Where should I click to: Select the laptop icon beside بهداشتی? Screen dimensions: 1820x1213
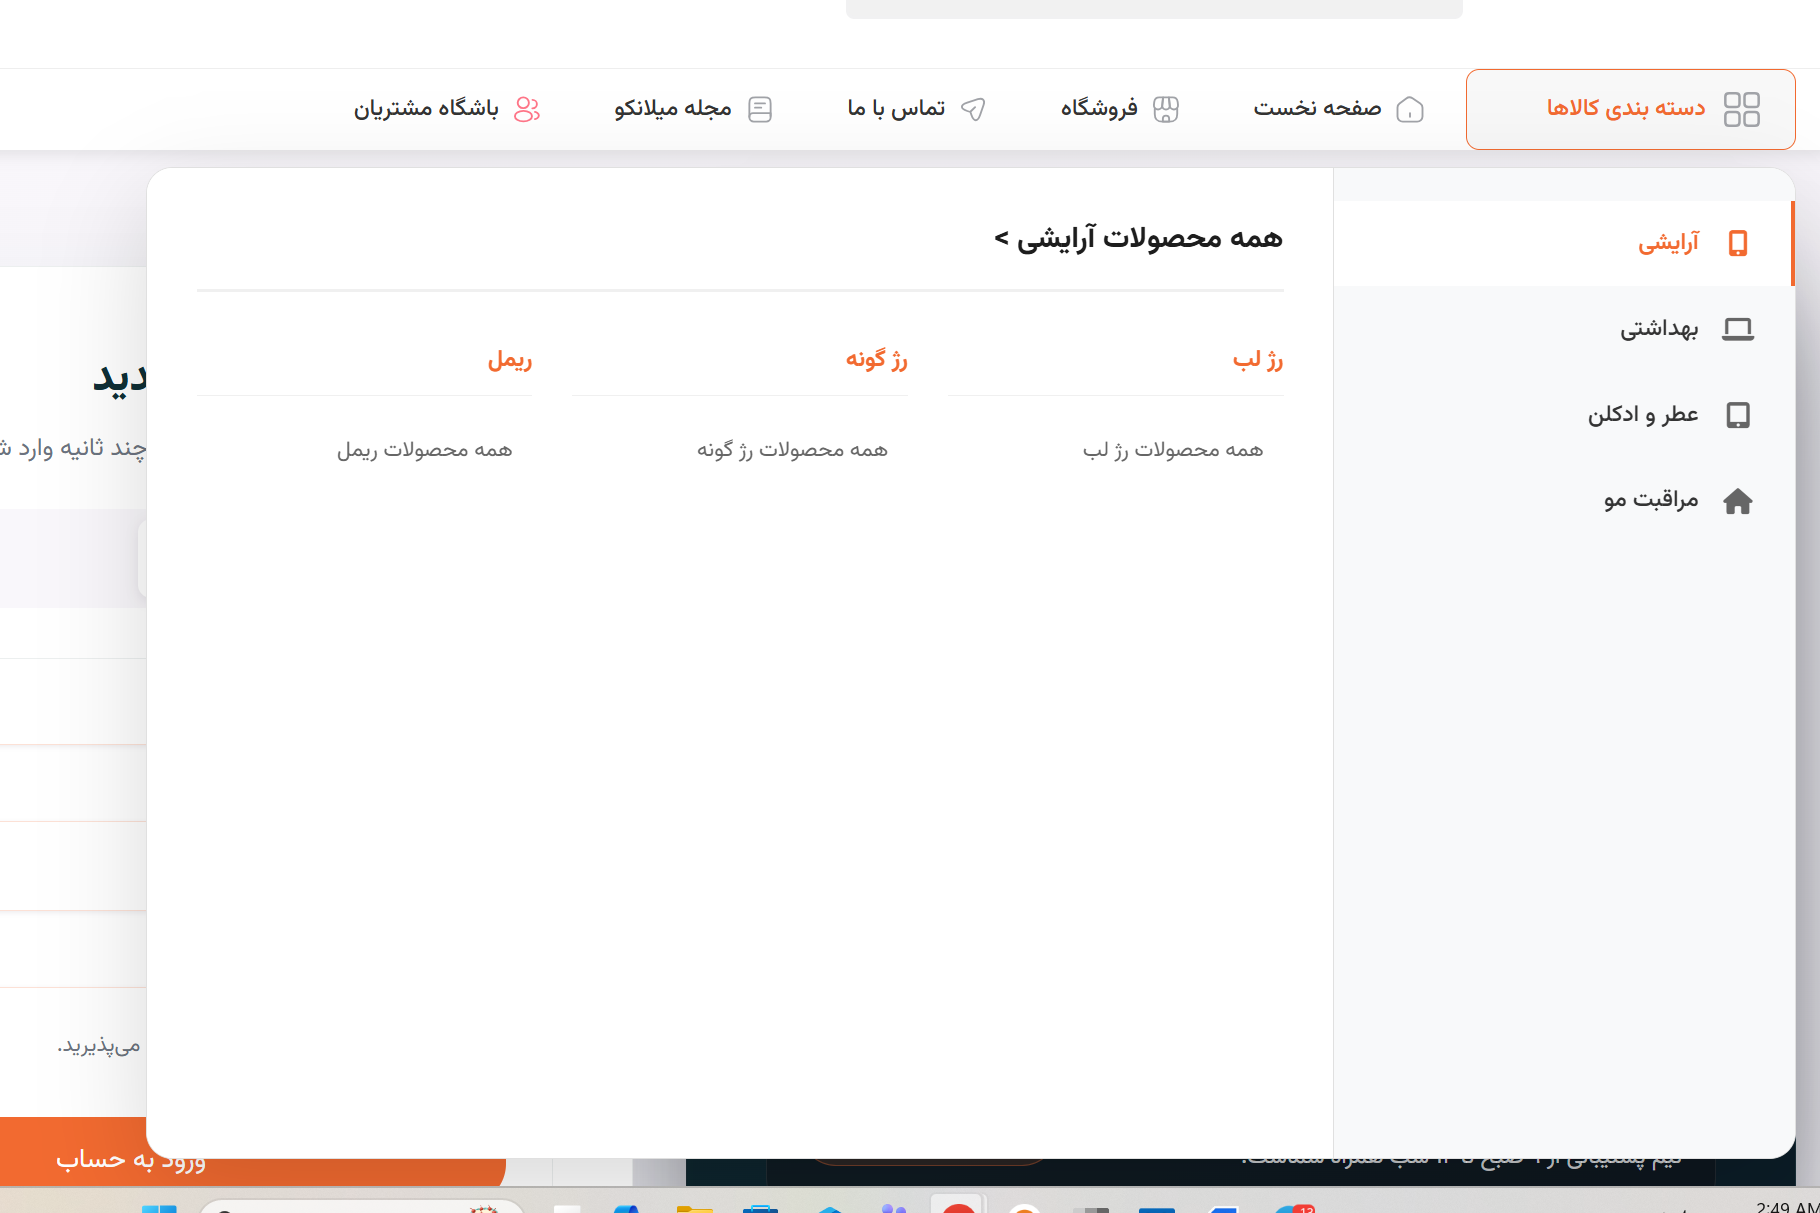pos(1737,329)
